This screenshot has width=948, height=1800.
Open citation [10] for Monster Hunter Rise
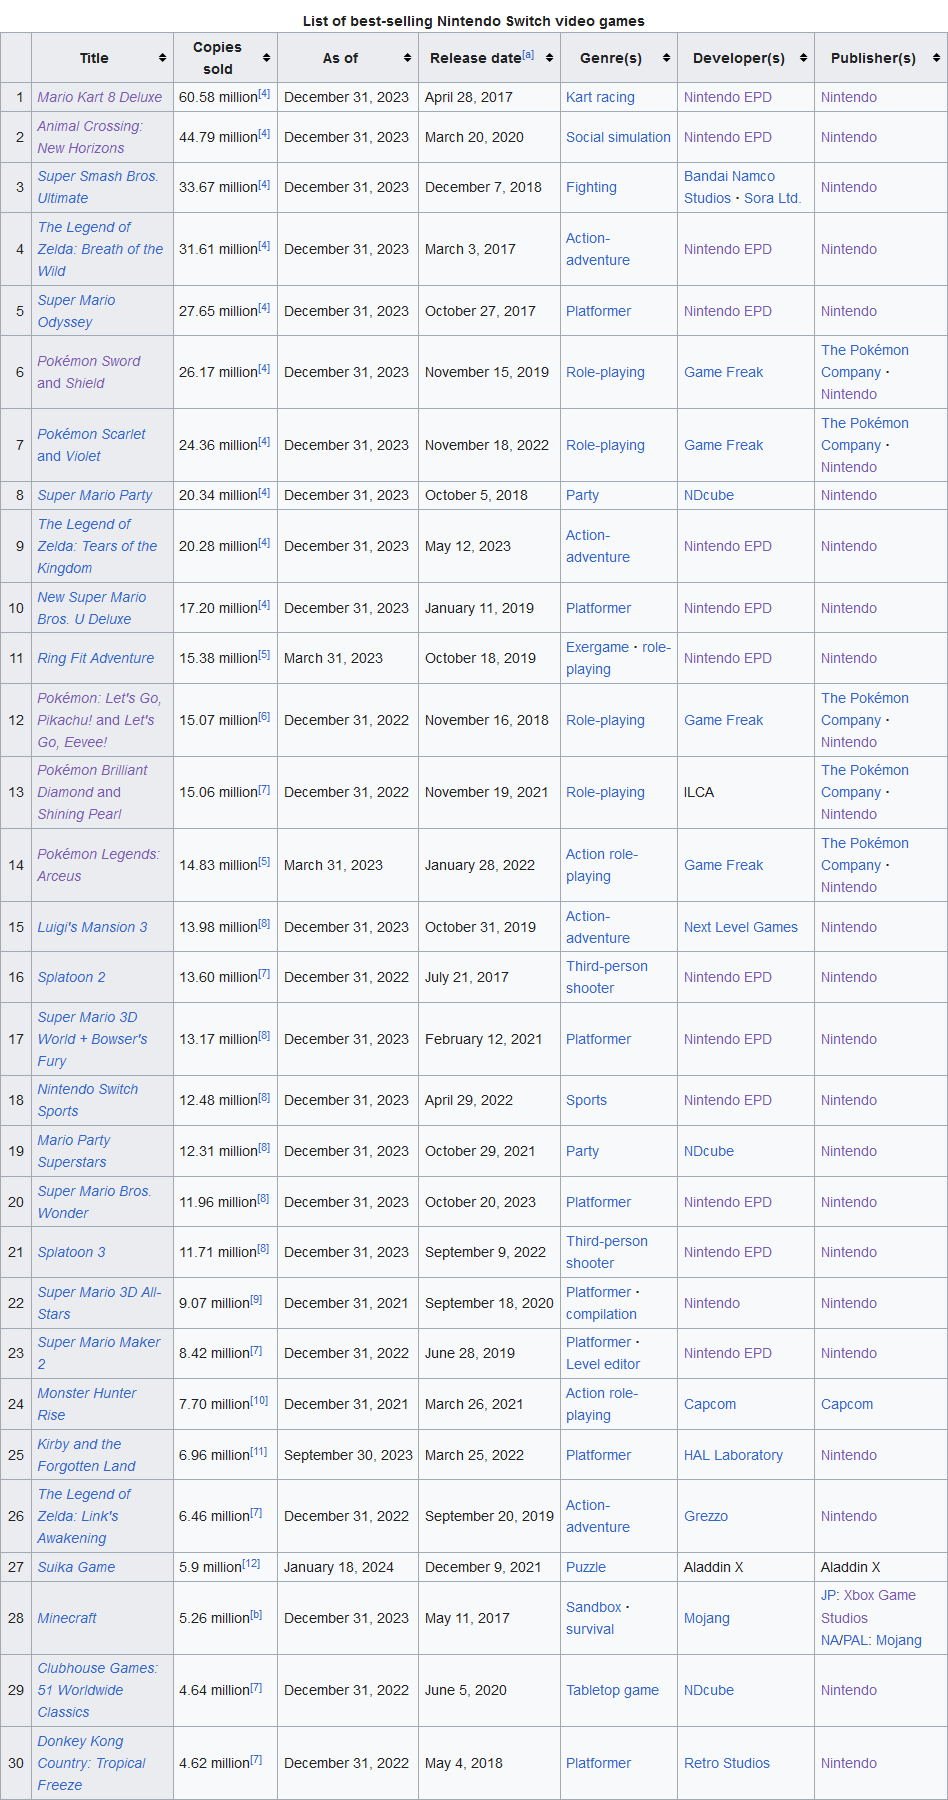(x=259, y=1400)
